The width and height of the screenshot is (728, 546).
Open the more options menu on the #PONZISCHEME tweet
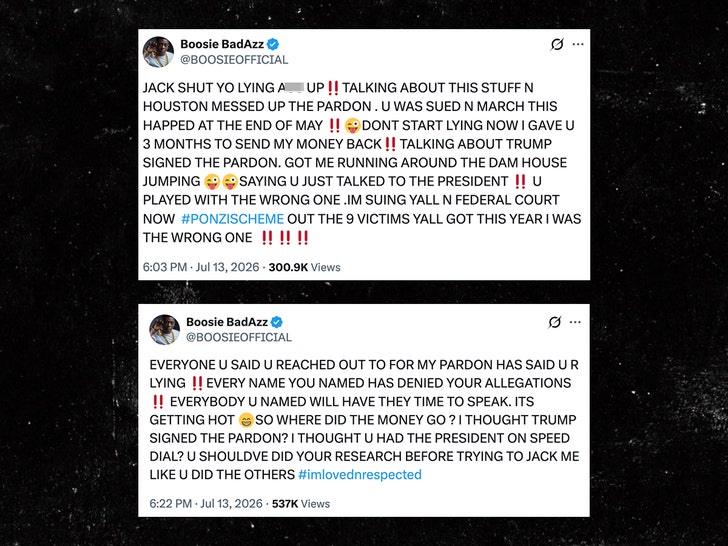click(x=578, y=44)
